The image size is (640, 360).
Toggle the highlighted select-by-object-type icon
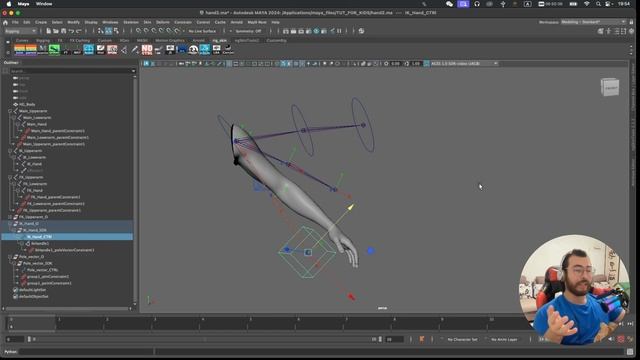pyautogui.click(x=108, y=31)
